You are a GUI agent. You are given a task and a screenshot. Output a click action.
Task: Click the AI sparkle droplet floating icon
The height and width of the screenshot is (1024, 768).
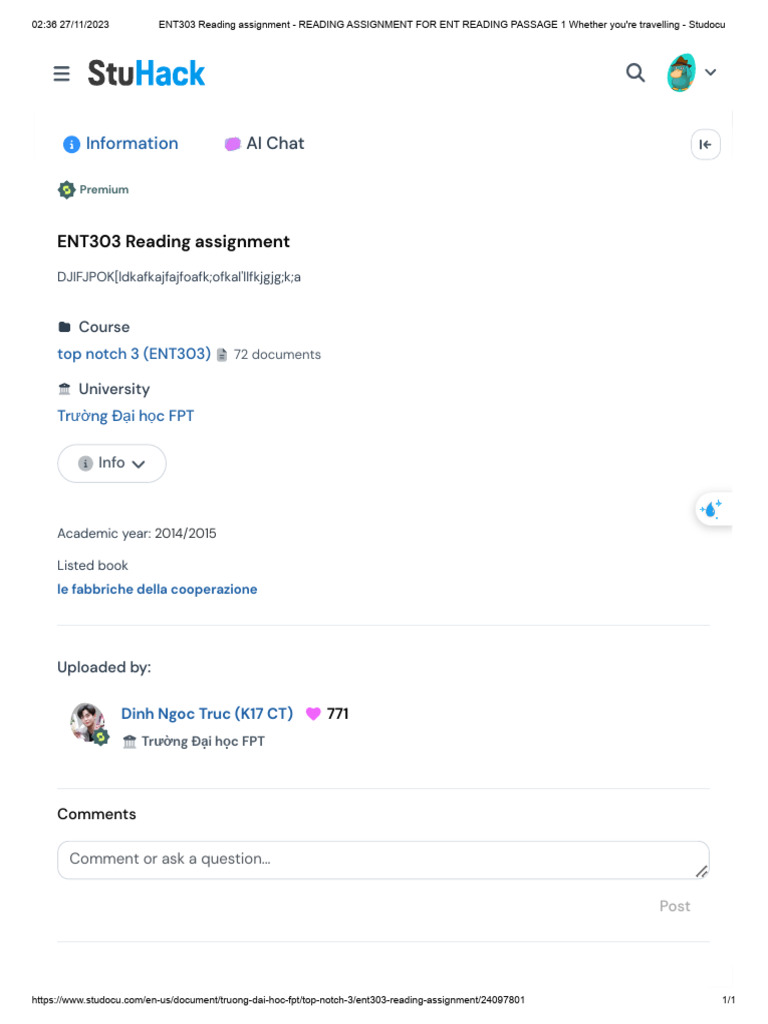tap(712, 509)
